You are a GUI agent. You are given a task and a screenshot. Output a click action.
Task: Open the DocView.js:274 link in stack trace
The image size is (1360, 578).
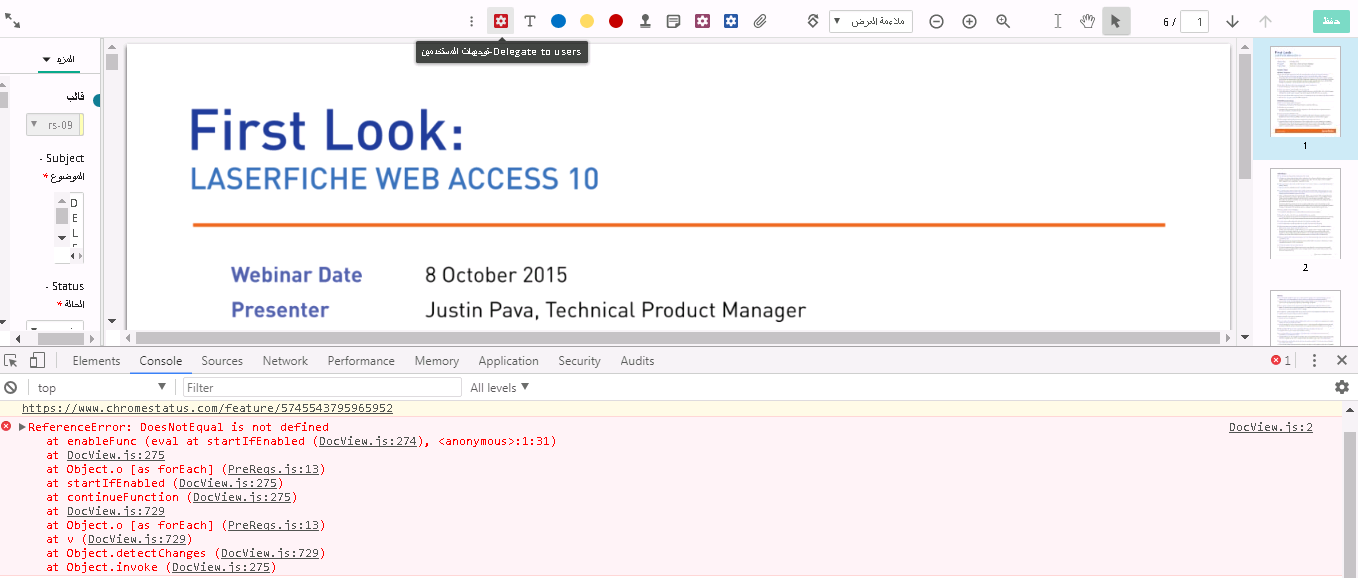[x=368, y=441]
